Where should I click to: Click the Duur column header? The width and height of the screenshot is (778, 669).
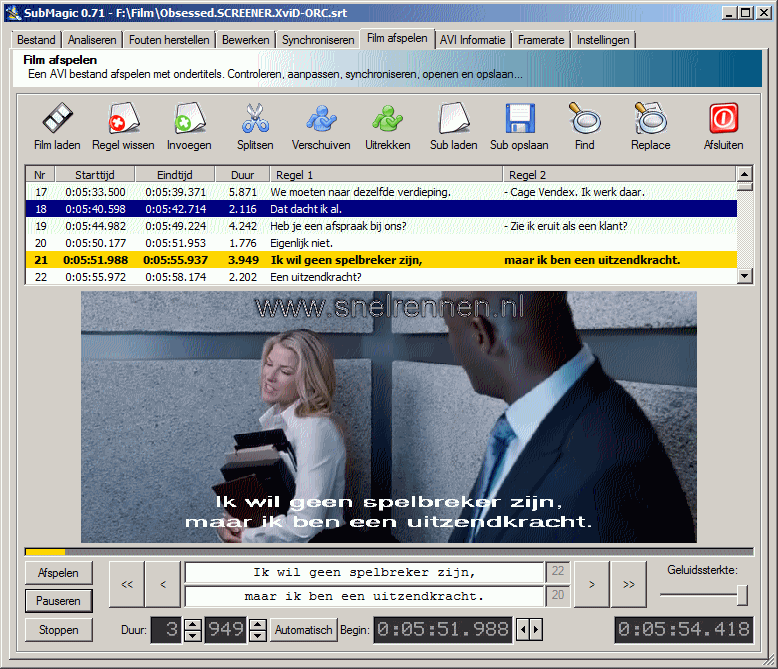click(242, 175)
